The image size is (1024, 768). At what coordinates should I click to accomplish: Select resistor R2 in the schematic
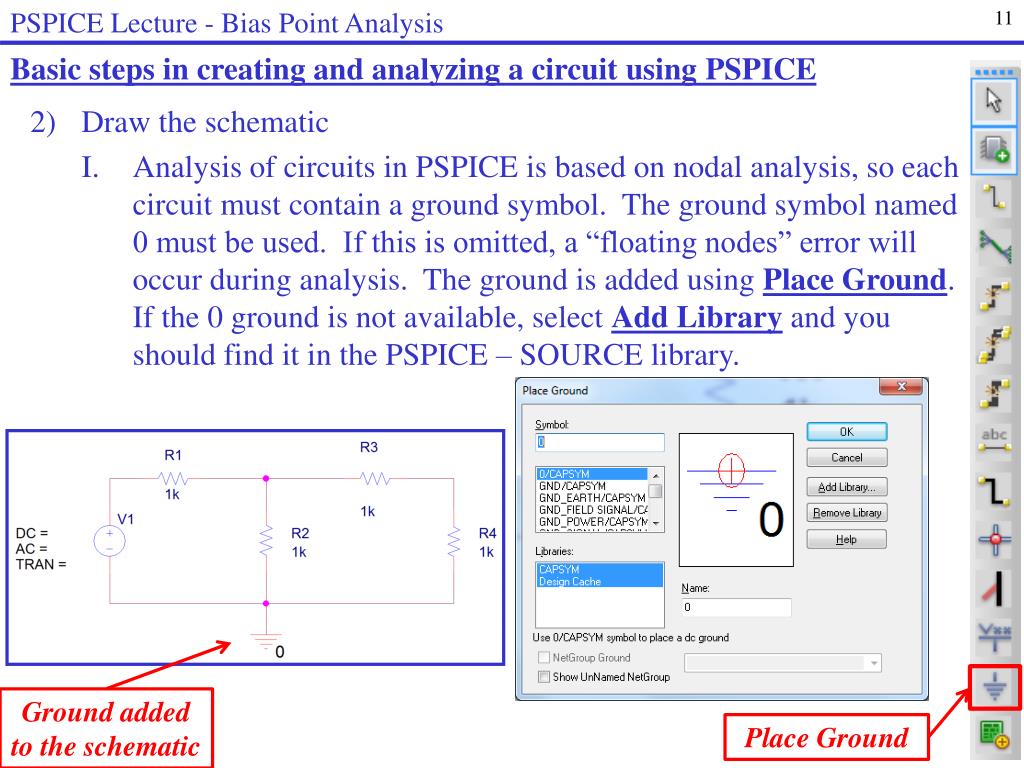(x=266, y=541)
